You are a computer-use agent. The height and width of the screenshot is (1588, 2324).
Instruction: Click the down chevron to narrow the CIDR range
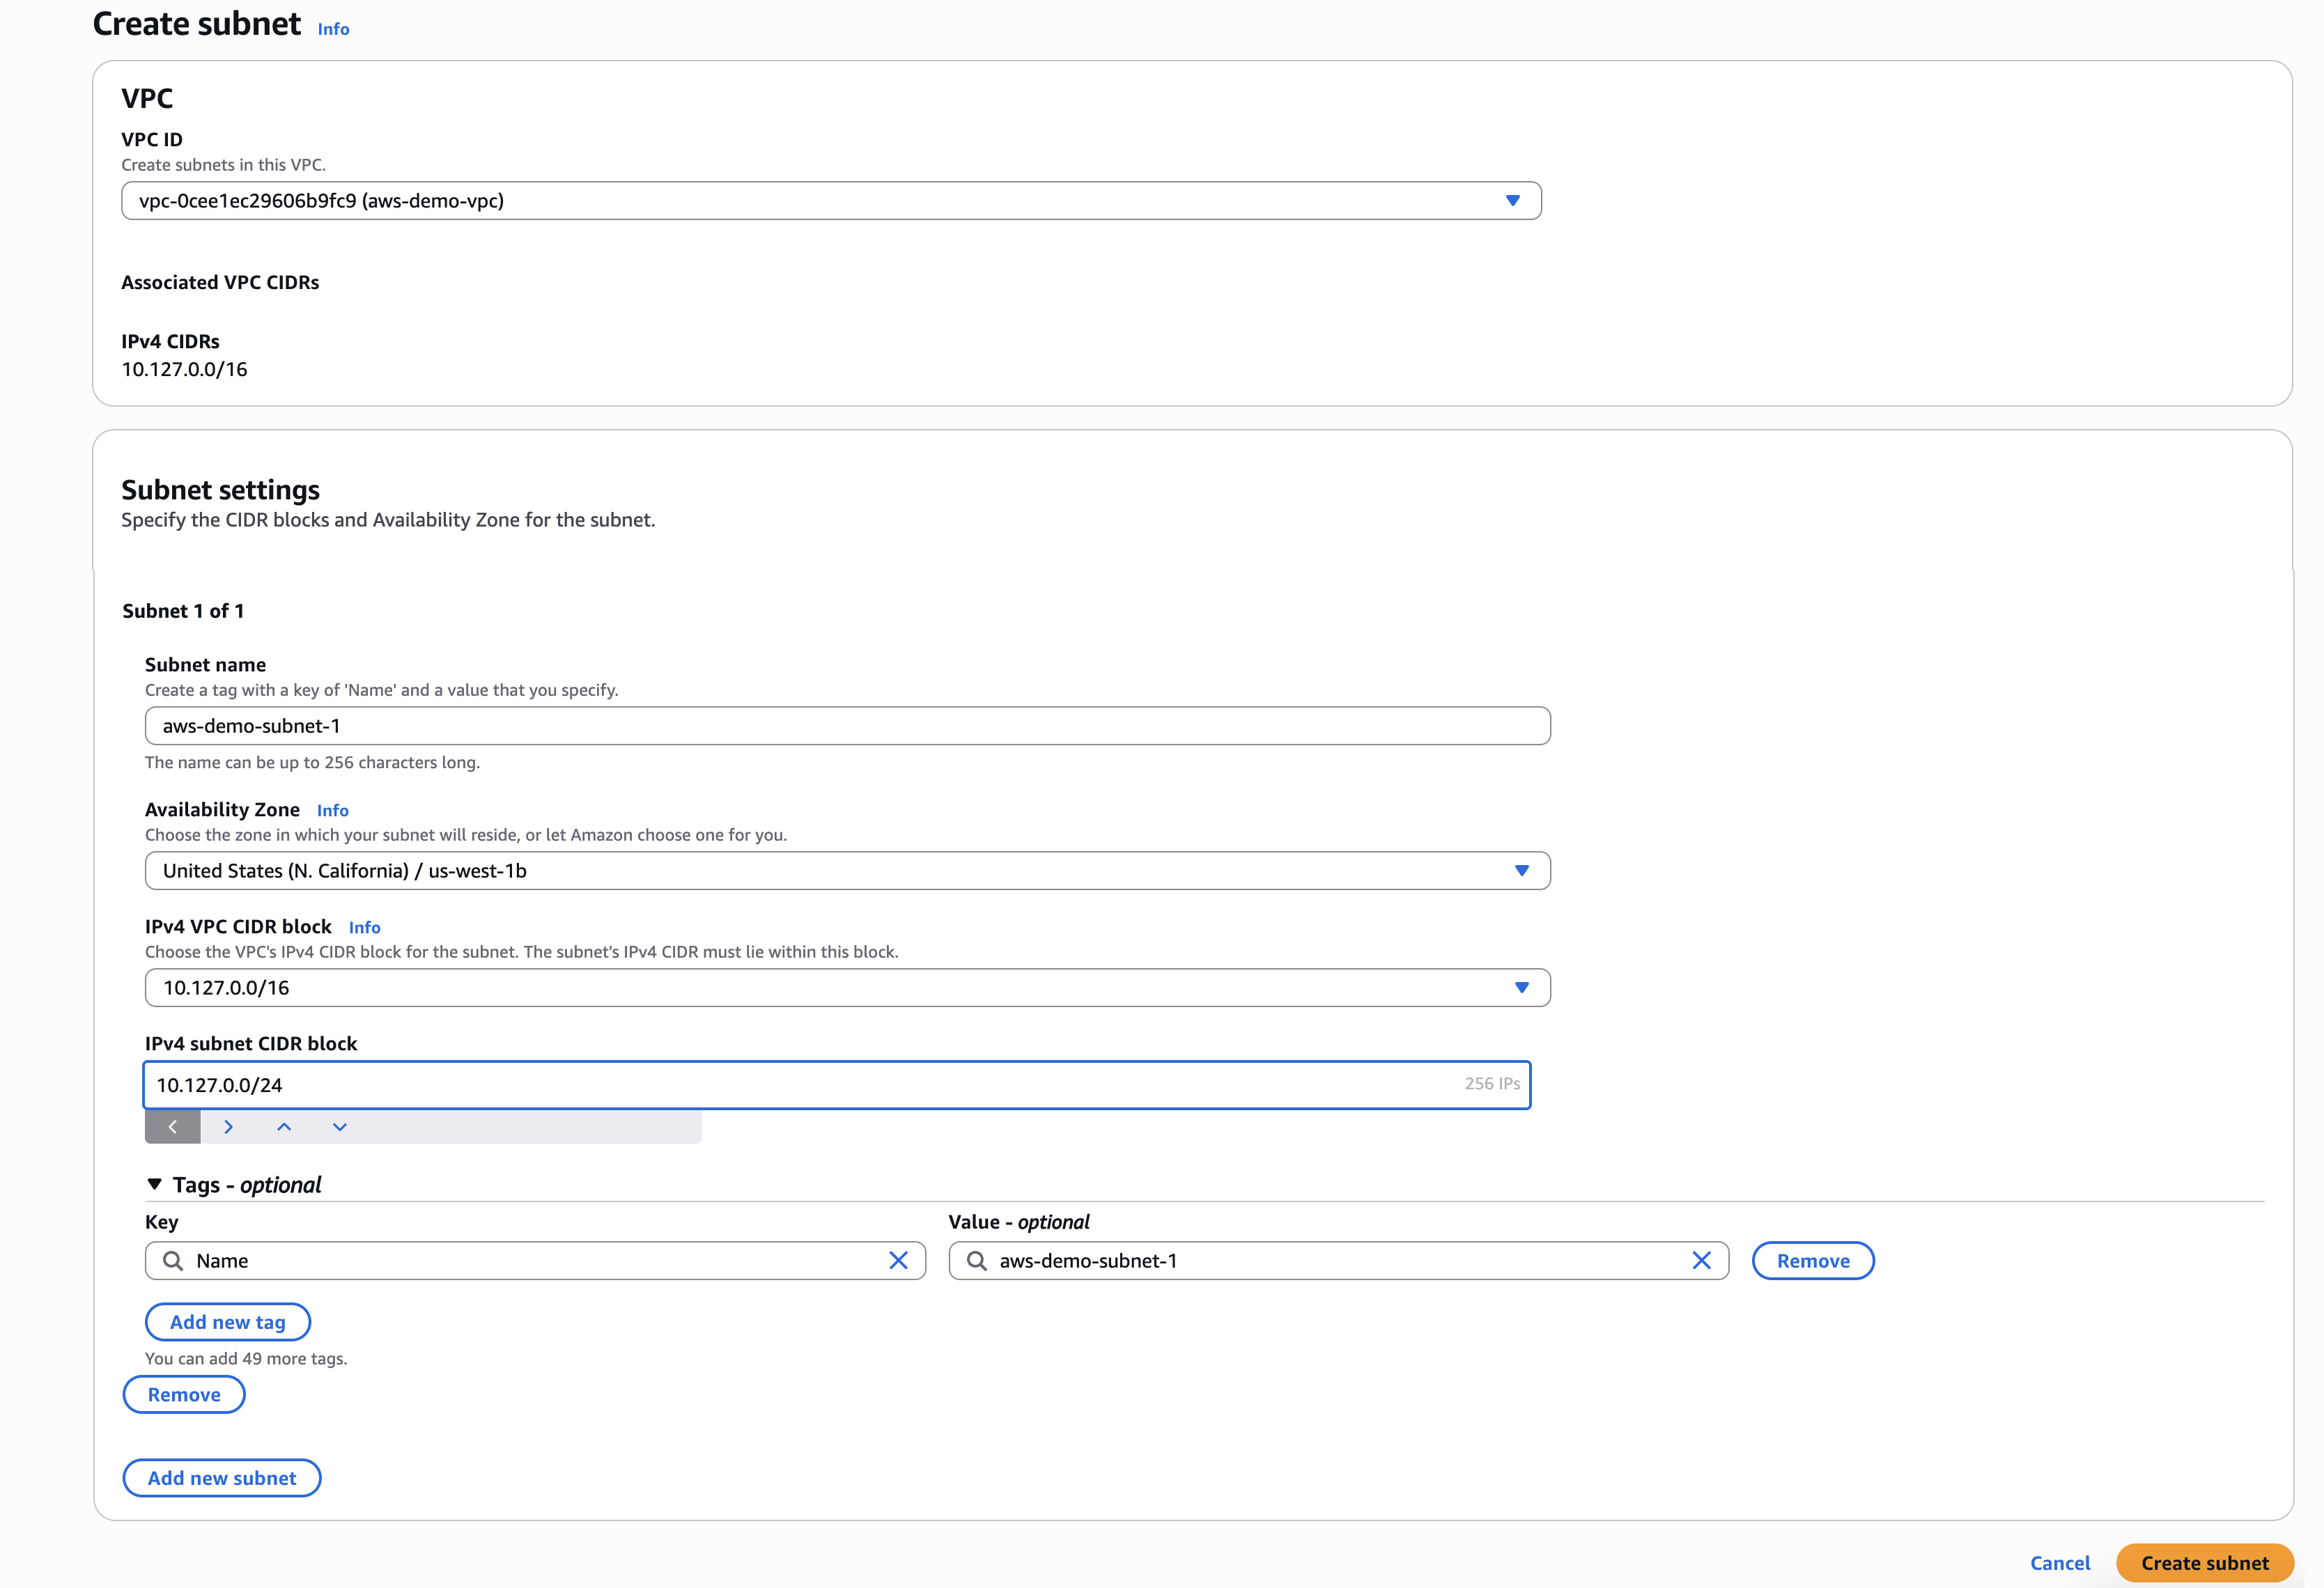tap(340, 1127)
